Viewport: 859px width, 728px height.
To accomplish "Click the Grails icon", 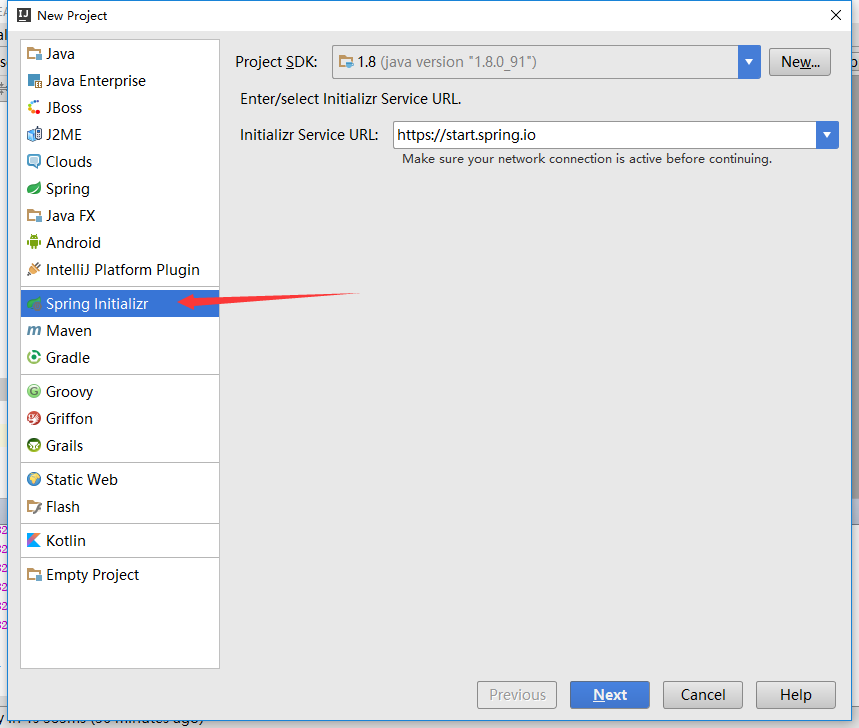I will pyautogui.click(x=34, y=445).
